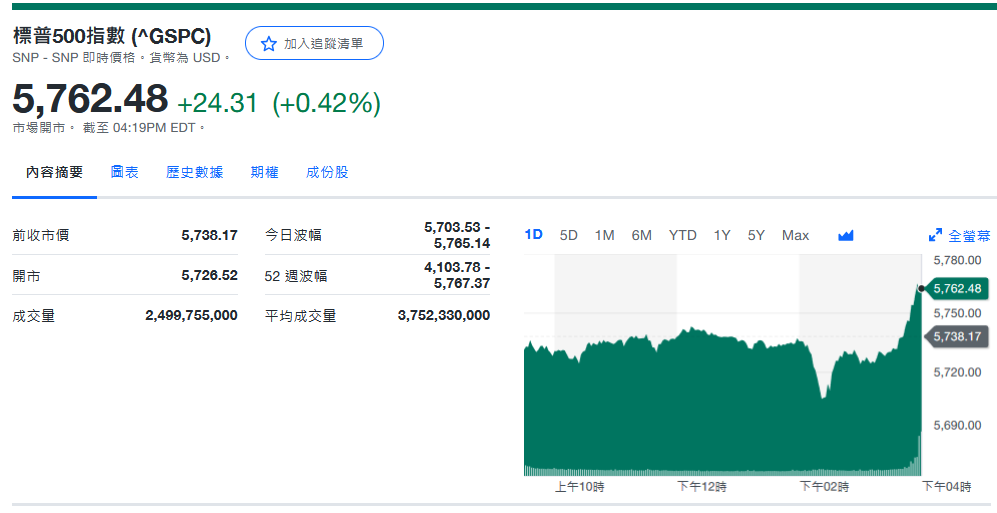Set chart range to 1M
This screenshot has width=997, height=513.
[x=604, y=235]
